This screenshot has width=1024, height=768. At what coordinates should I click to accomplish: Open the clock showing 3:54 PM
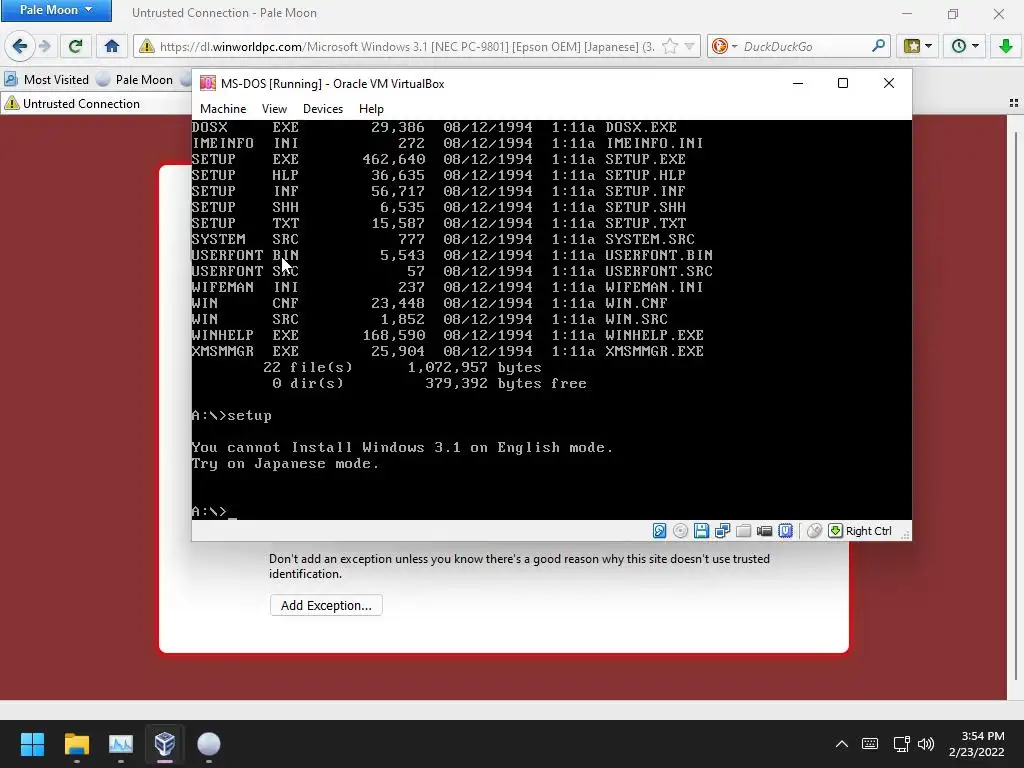tap(976, 744)
